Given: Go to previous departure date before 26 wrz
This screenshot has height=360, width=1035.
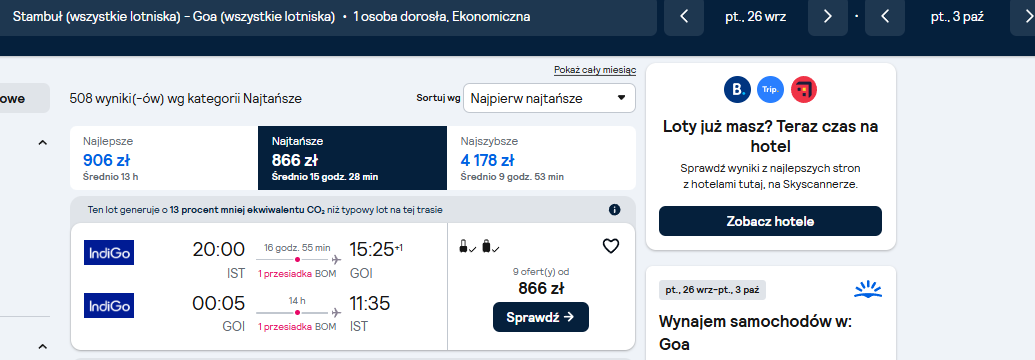Looking at the screenshot, I should (x=684, y=17).
